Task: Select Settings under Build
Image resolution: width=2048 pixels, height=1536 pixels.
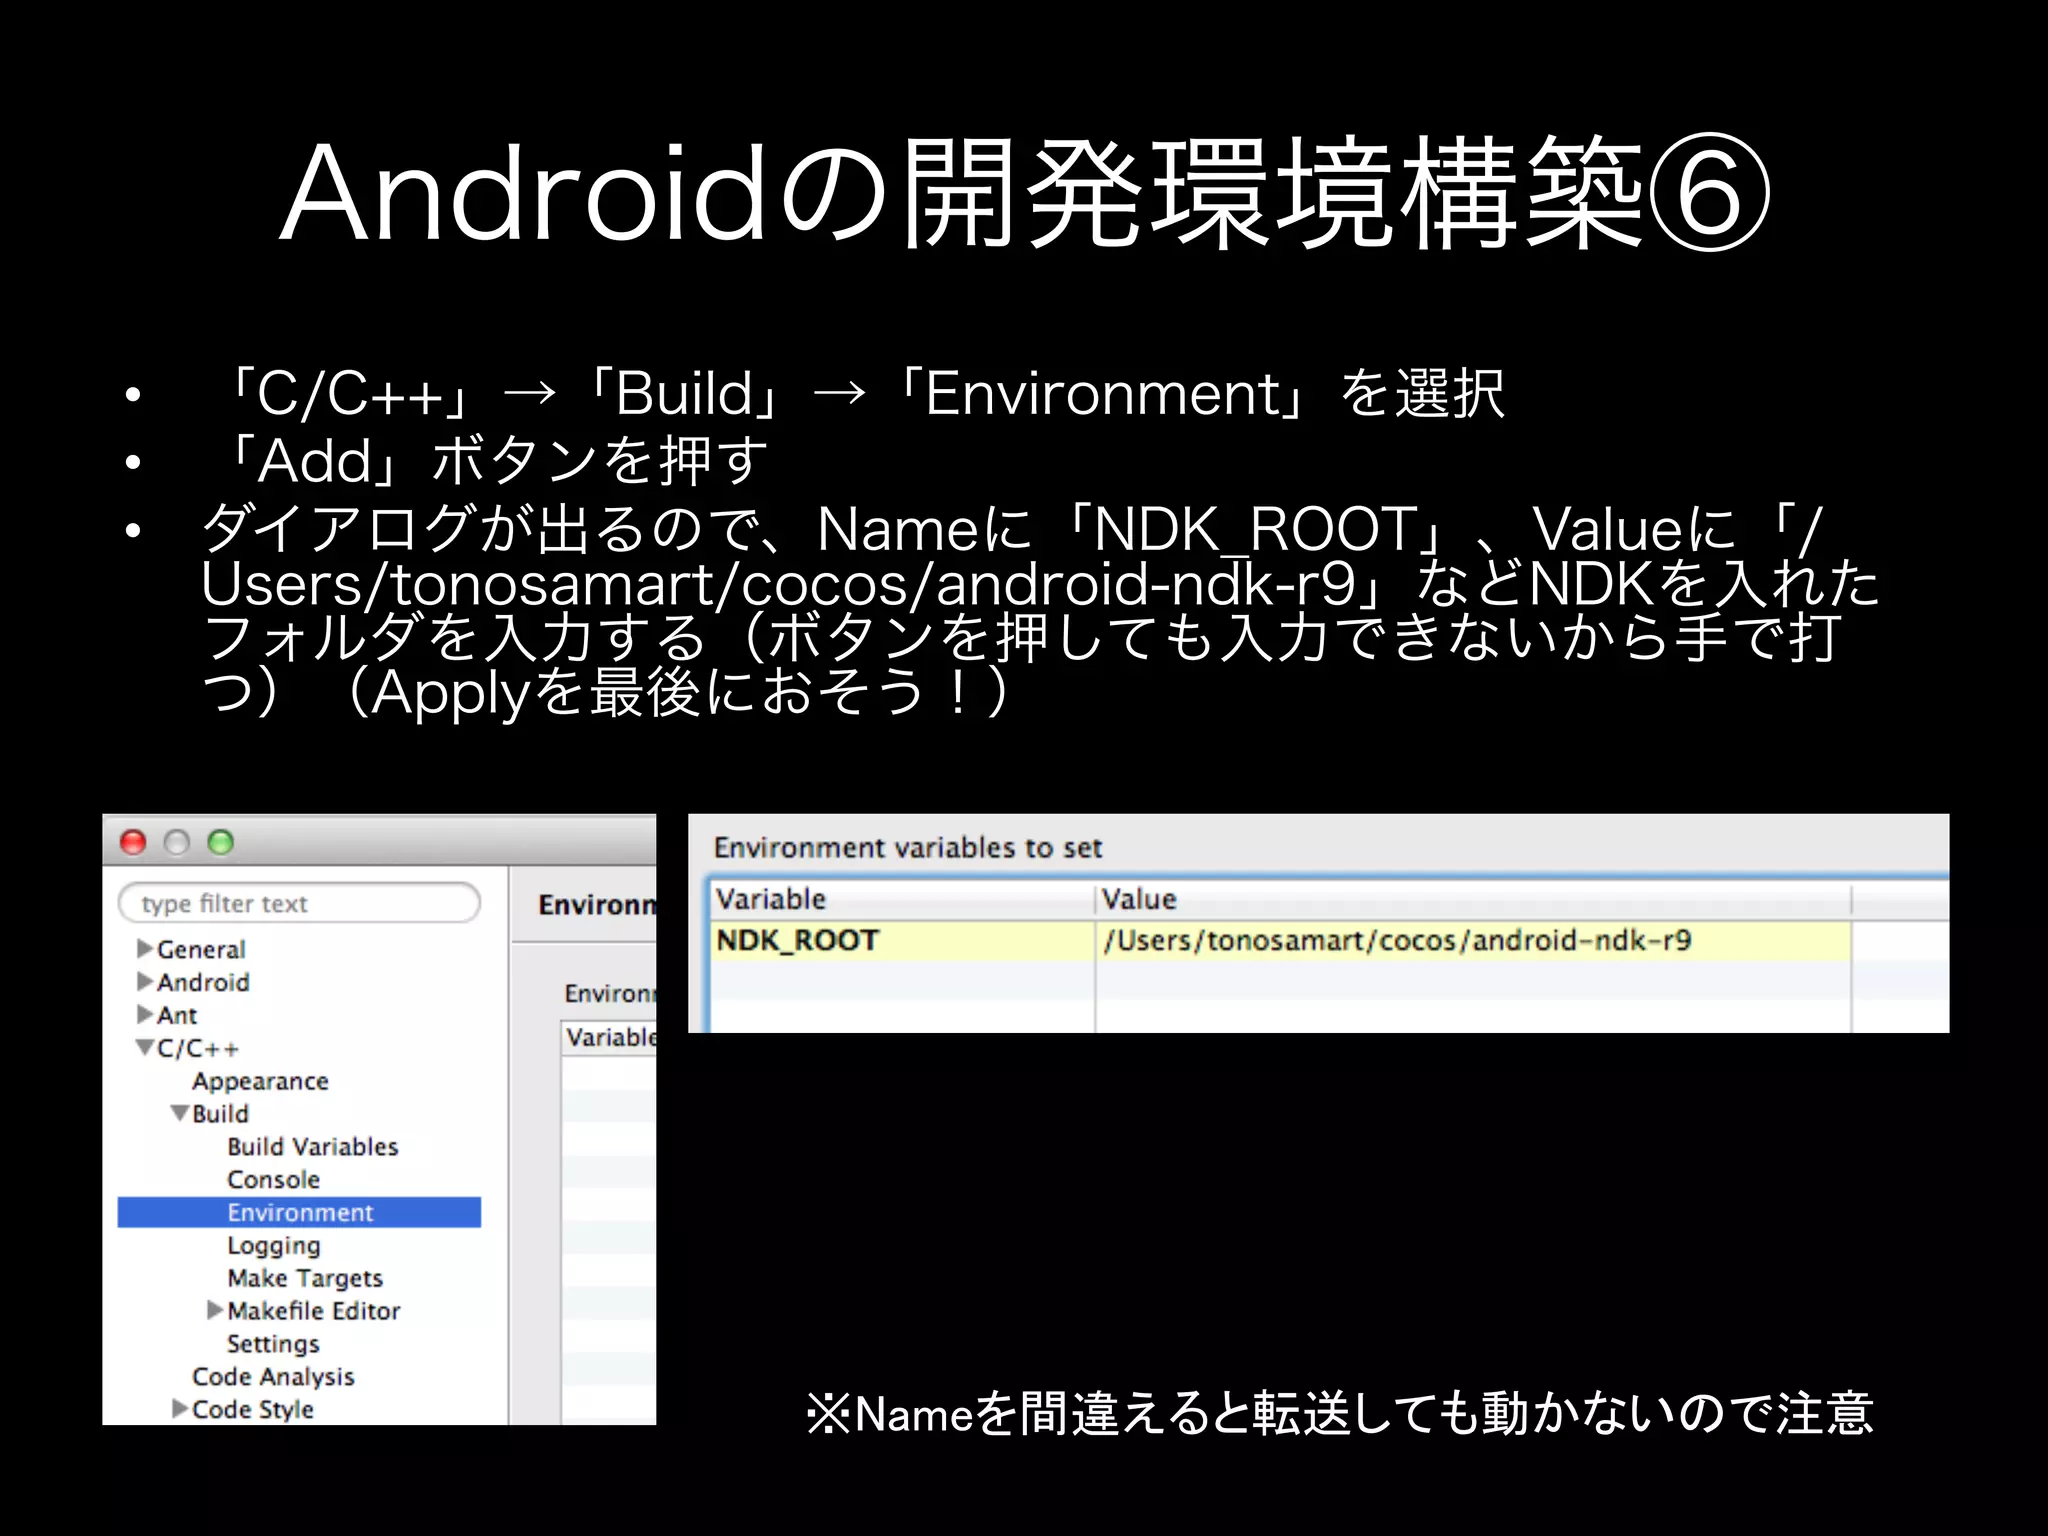Action: click(x=273, y=1343)
